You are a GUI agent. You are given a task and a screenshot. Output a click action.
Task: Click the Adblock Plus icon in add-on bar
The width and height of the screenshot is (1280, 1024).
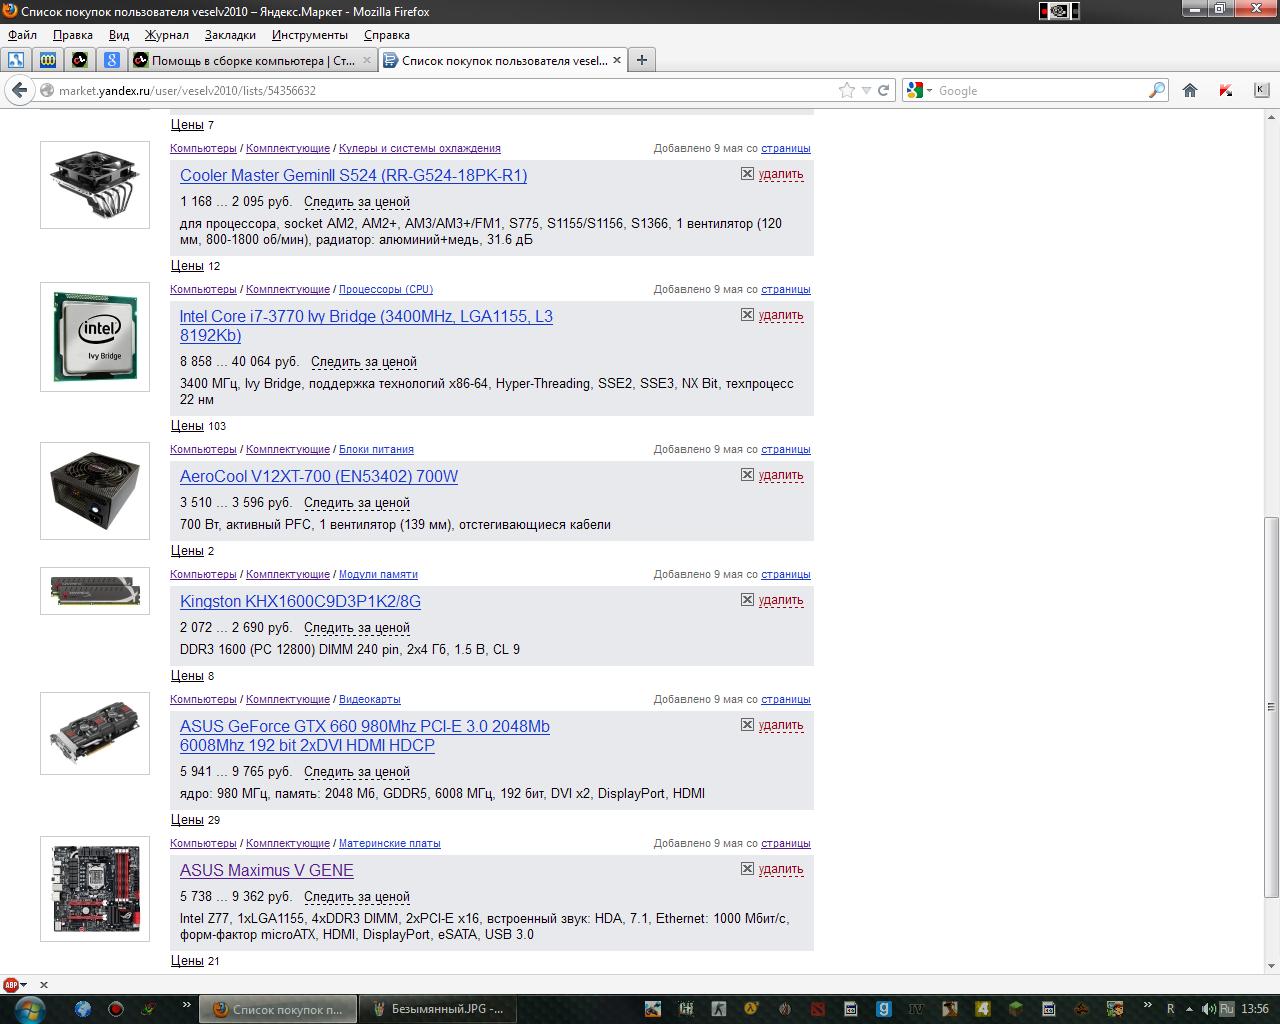tap(11, 985)
